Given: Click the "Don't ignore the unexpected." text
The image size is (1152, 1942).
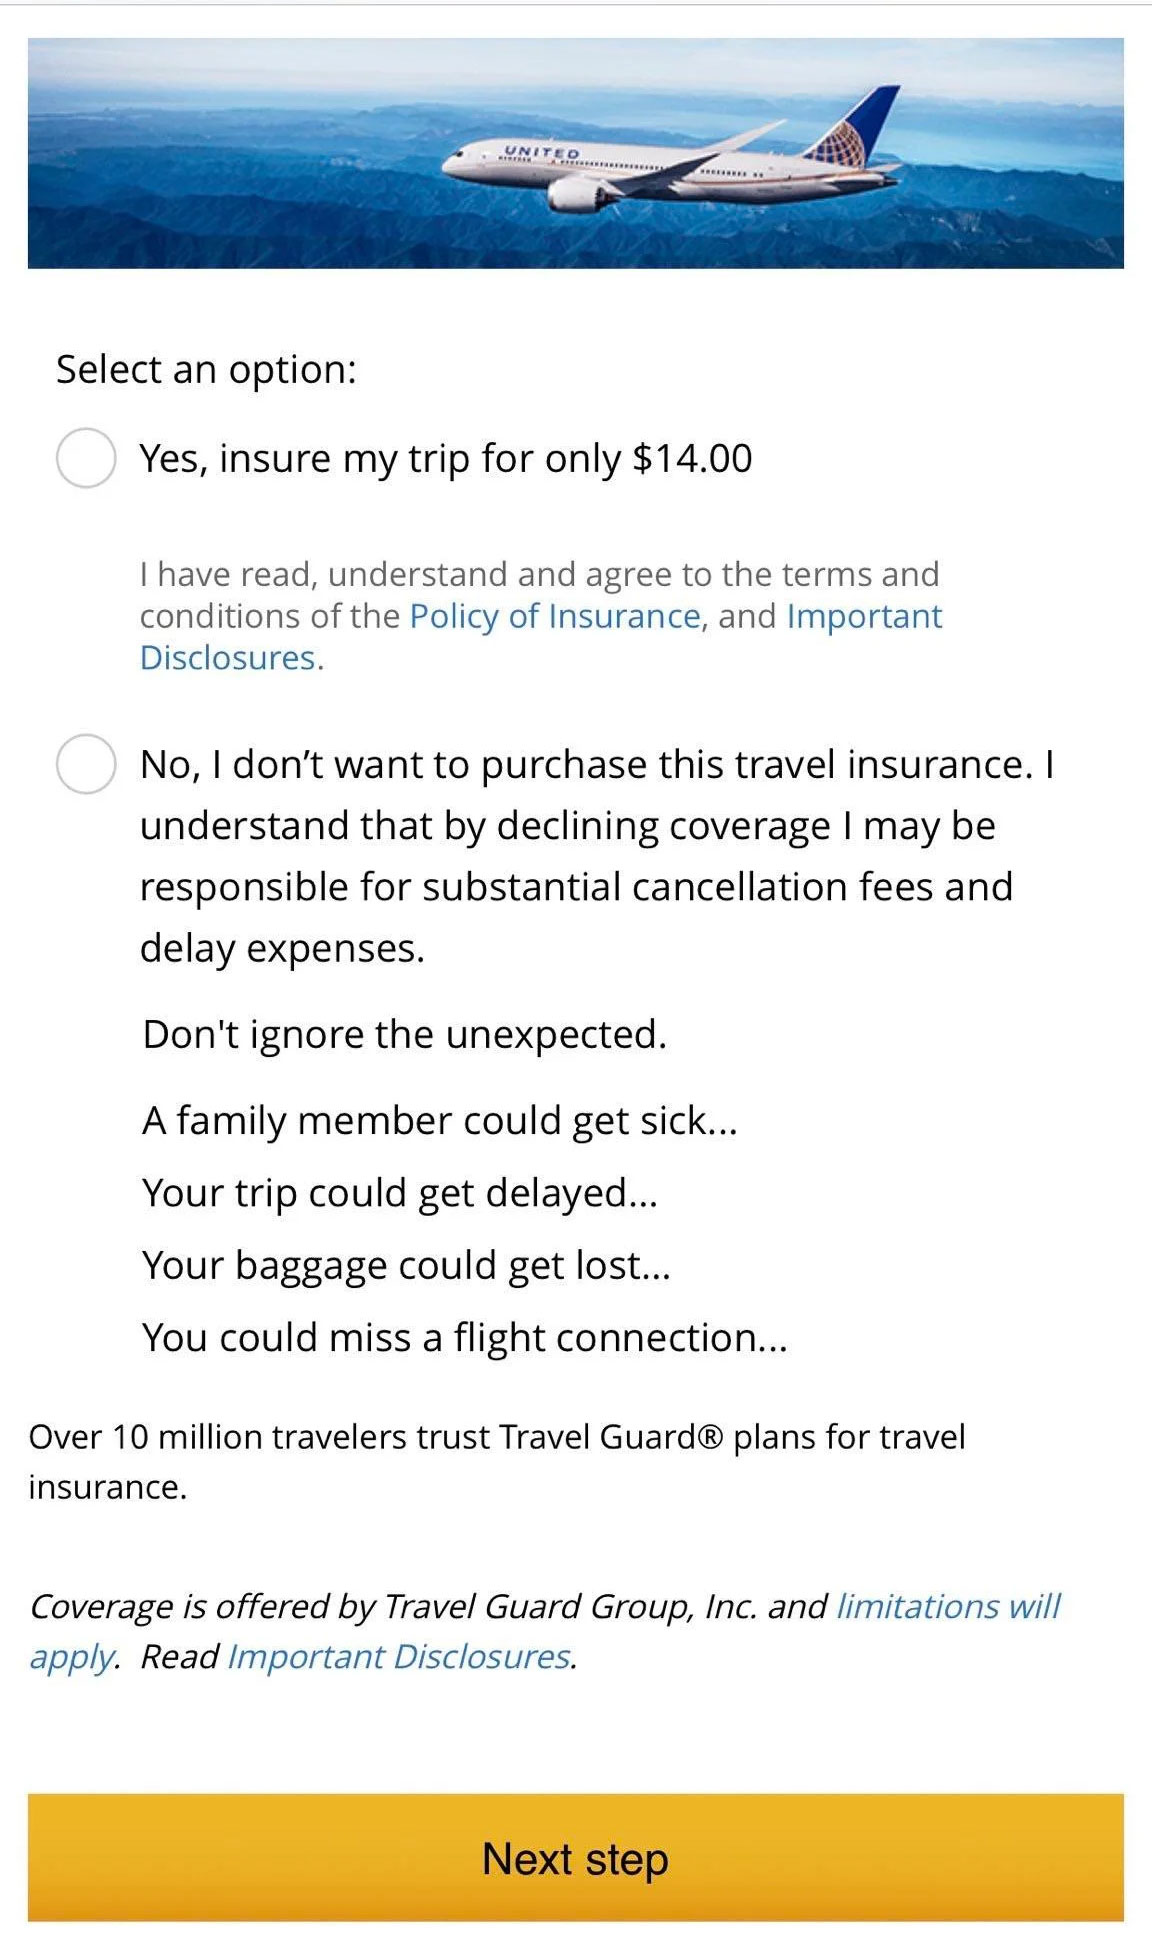Looking at the screenshot, I should (x=404, y=1034).
